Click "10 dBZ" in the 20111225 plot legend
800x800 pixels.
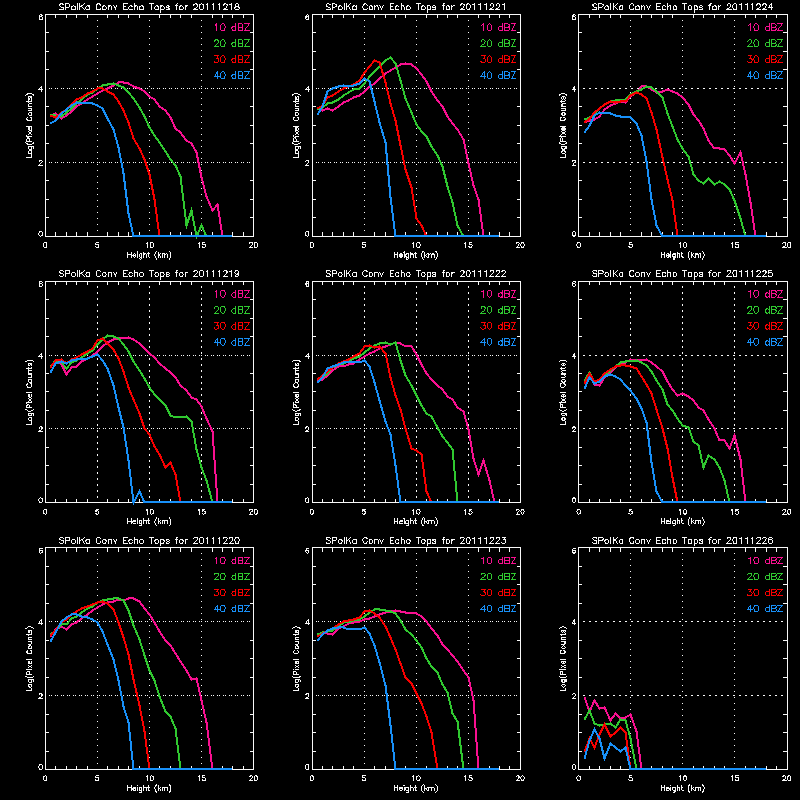(765, 294)
